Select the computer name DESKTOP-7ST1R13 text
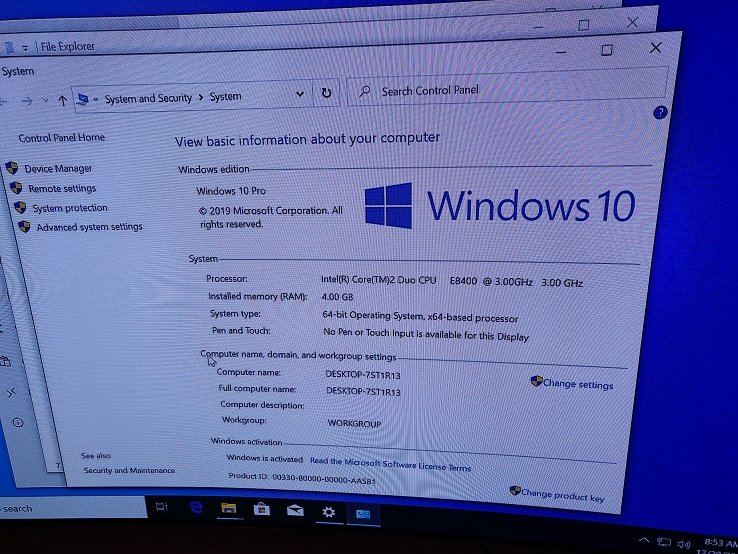738x554 pixels. pos(363,375)
